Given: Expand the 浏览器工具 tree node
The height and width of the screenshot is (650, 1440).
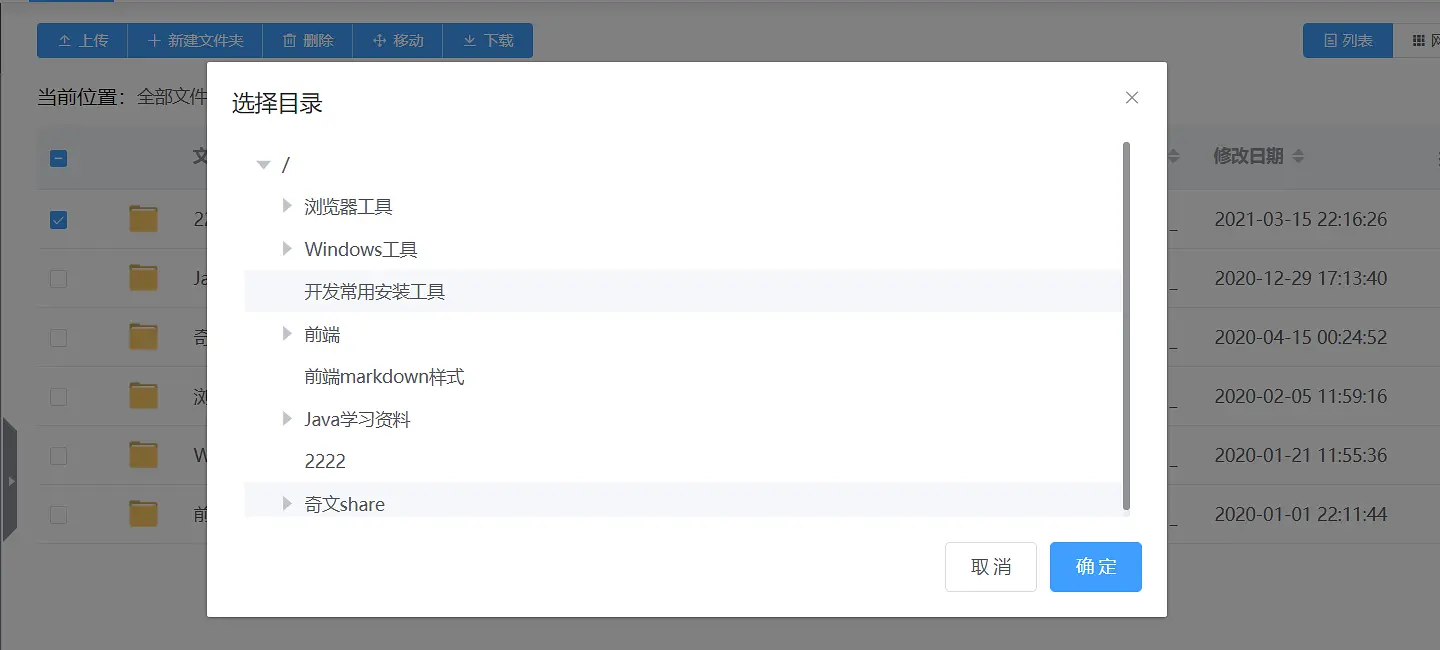Looking at the screenshot, I should click(287, 206).
